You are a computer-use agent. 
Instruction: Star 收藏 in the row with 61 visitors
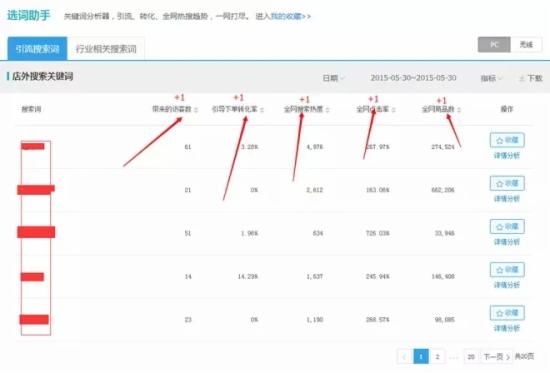pyautogui.click(x=507, y=140)
